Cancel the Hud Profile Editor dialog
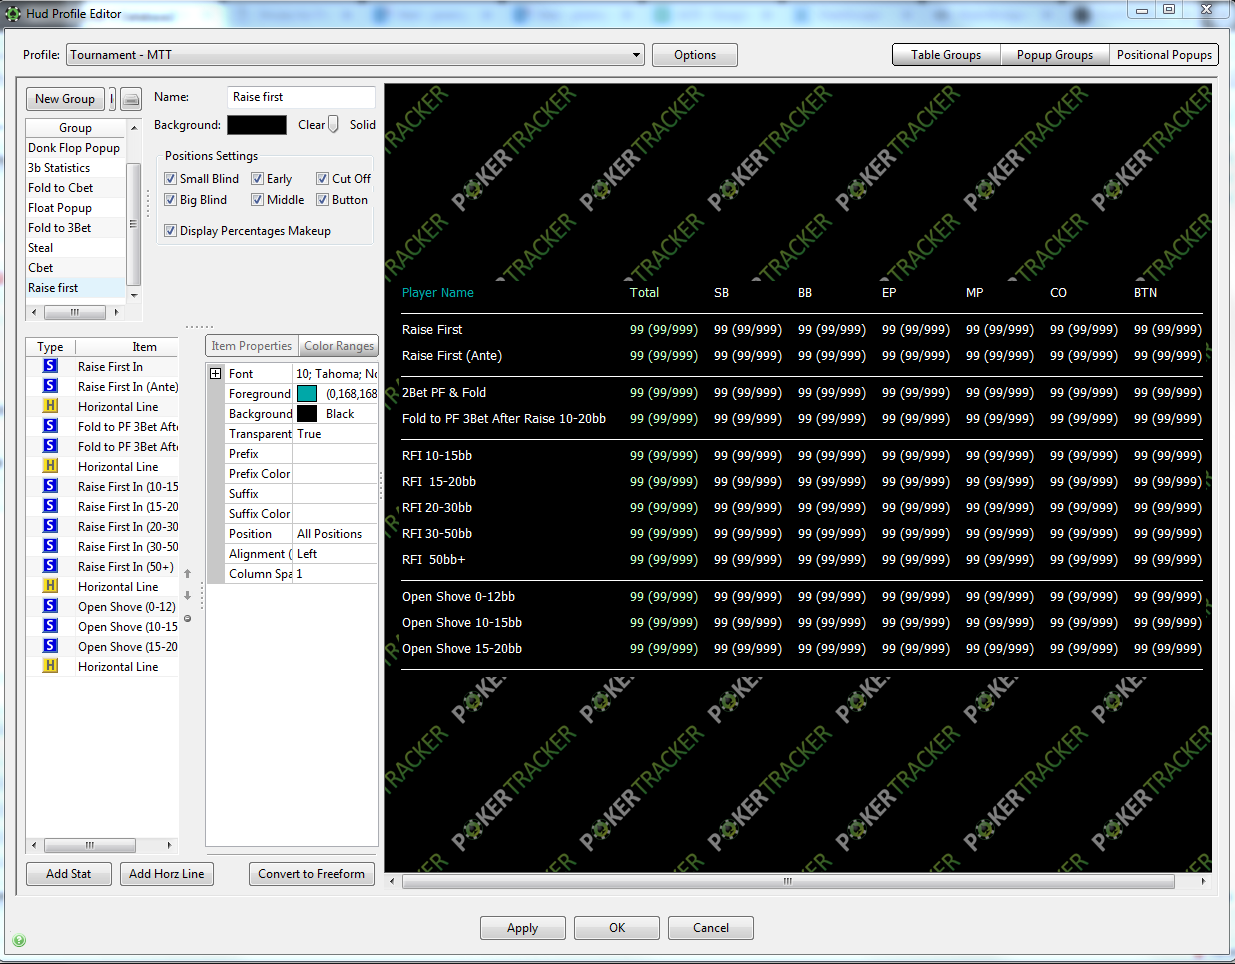Viewport: 1235px width, 964px height. tap(711, 928)
